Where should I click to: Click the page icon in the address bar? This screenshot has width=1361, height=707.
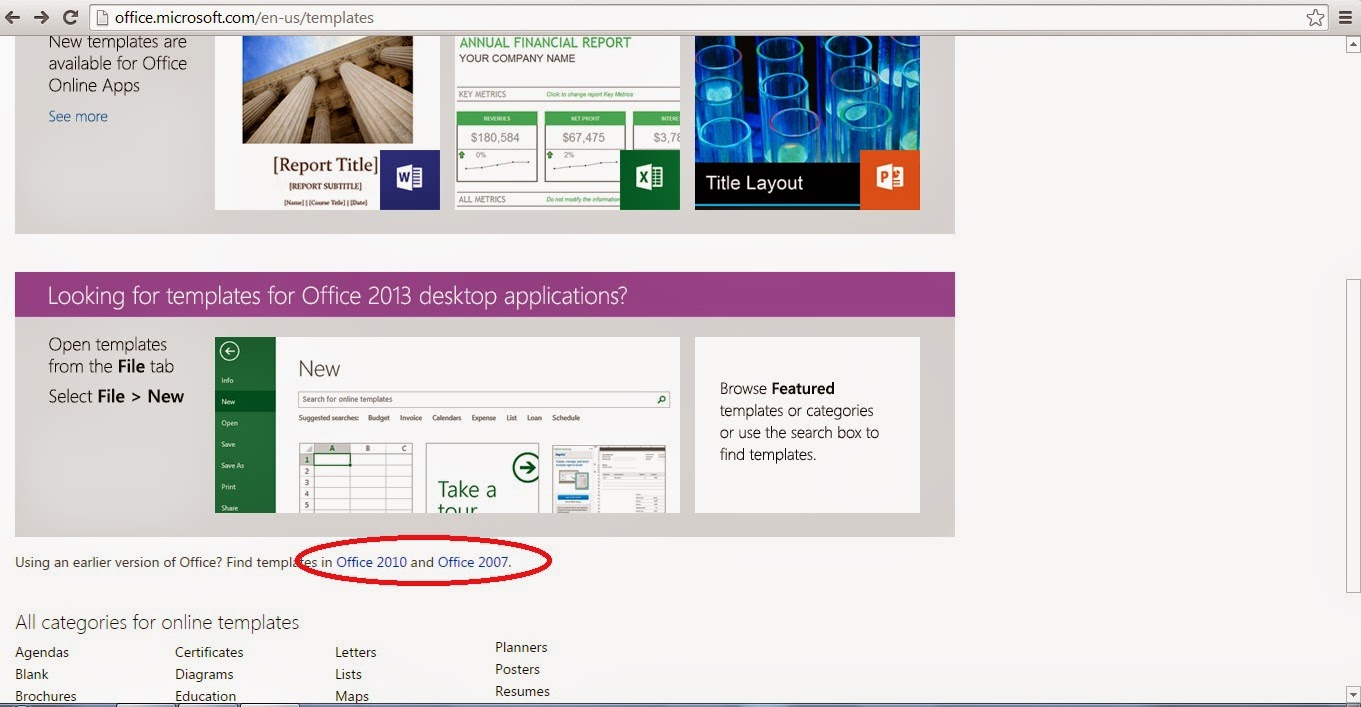[x=101, y=17]
